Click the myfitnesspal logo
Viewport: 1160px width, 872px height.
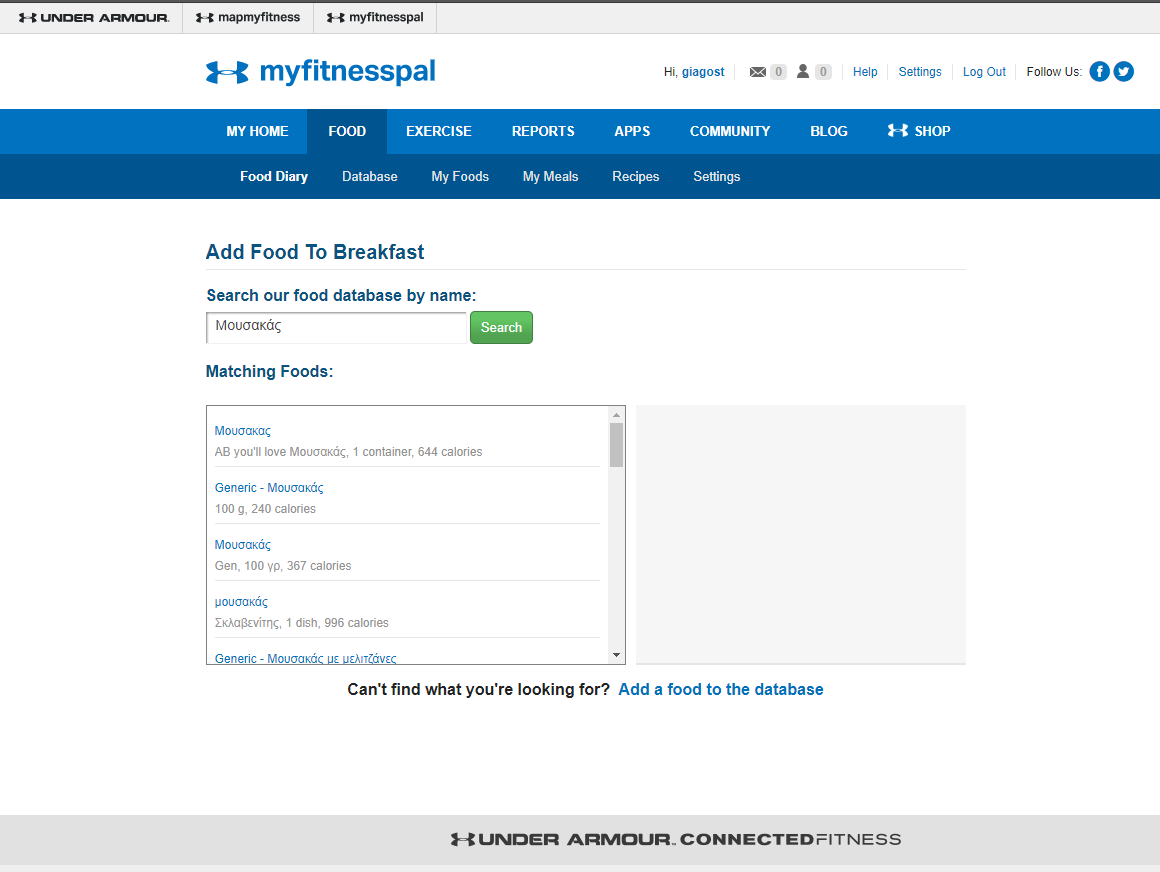(x=320, y=72)
